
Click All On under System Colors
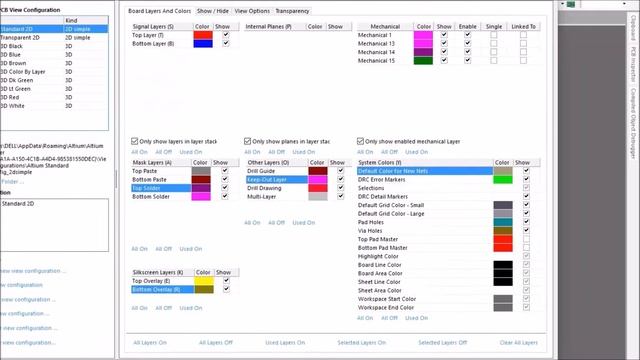tap(365, 318)
